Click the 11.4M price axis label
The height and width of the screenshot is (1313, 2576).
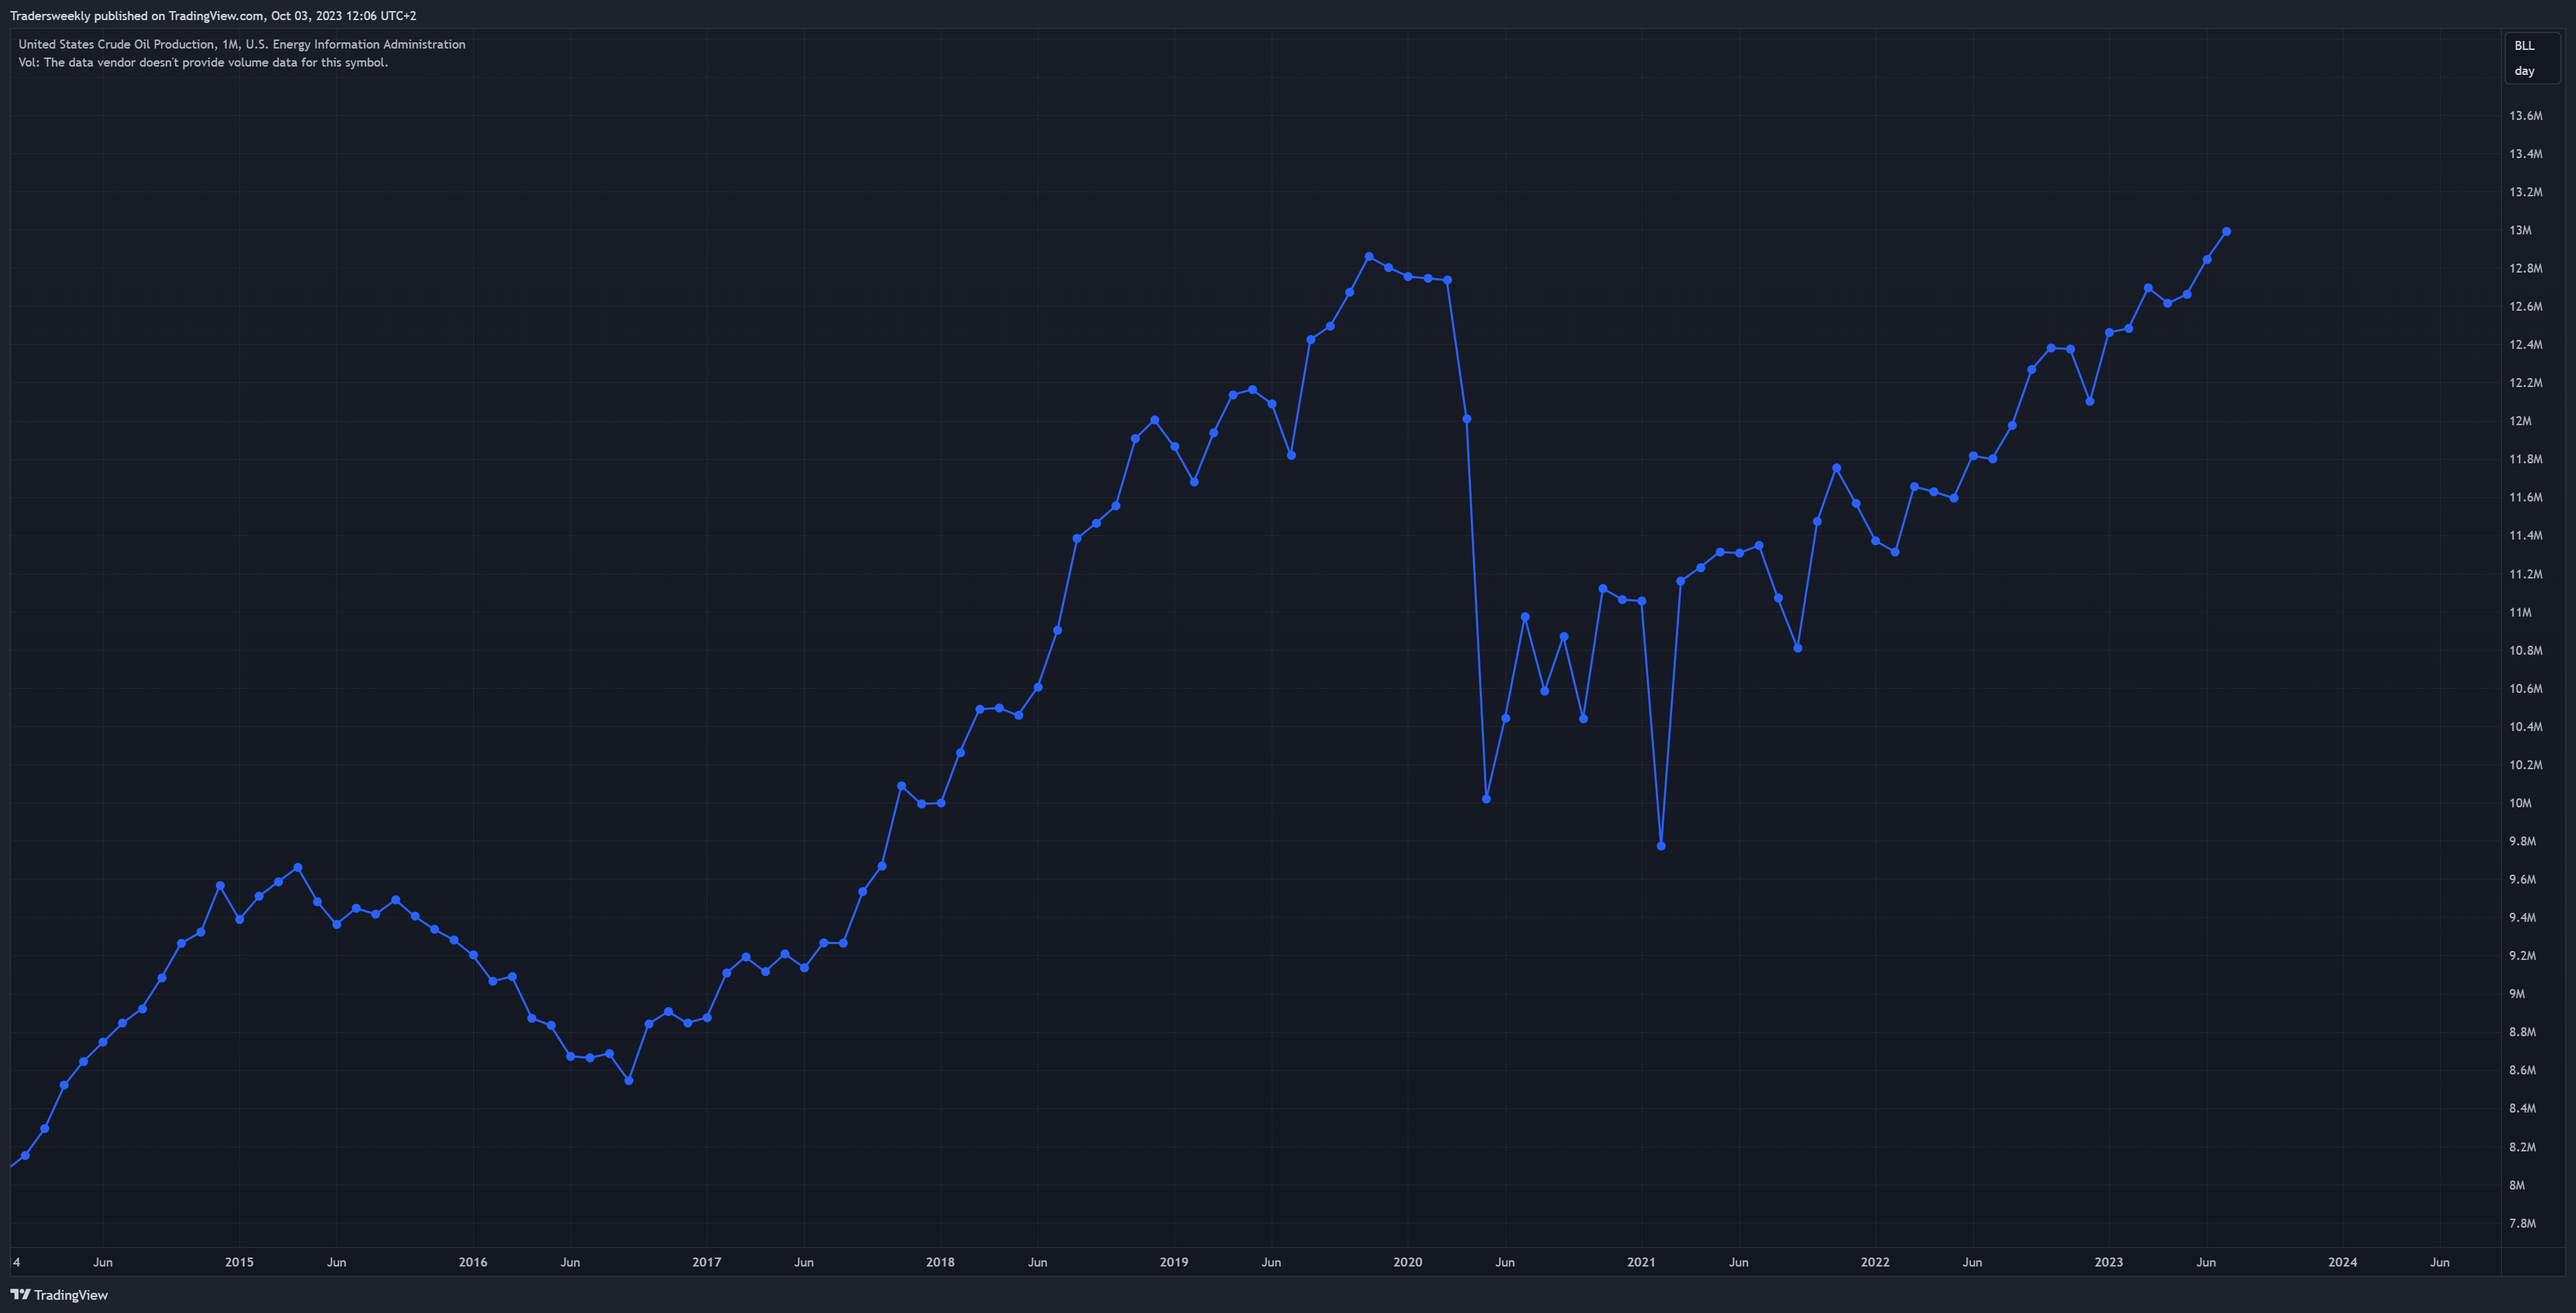(2525, 536)
